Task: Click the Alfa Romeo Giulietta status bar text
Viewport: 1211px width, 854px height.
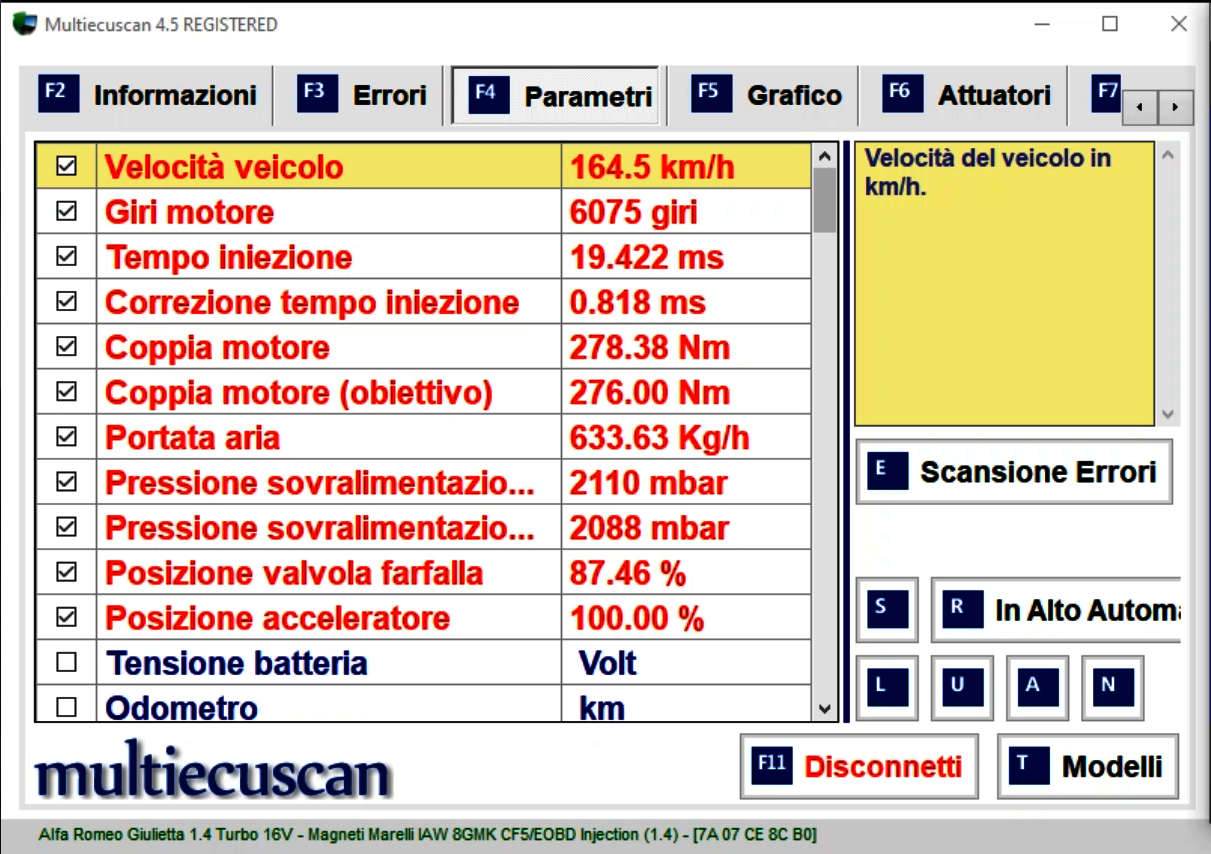Action: [x=427, y=834]
